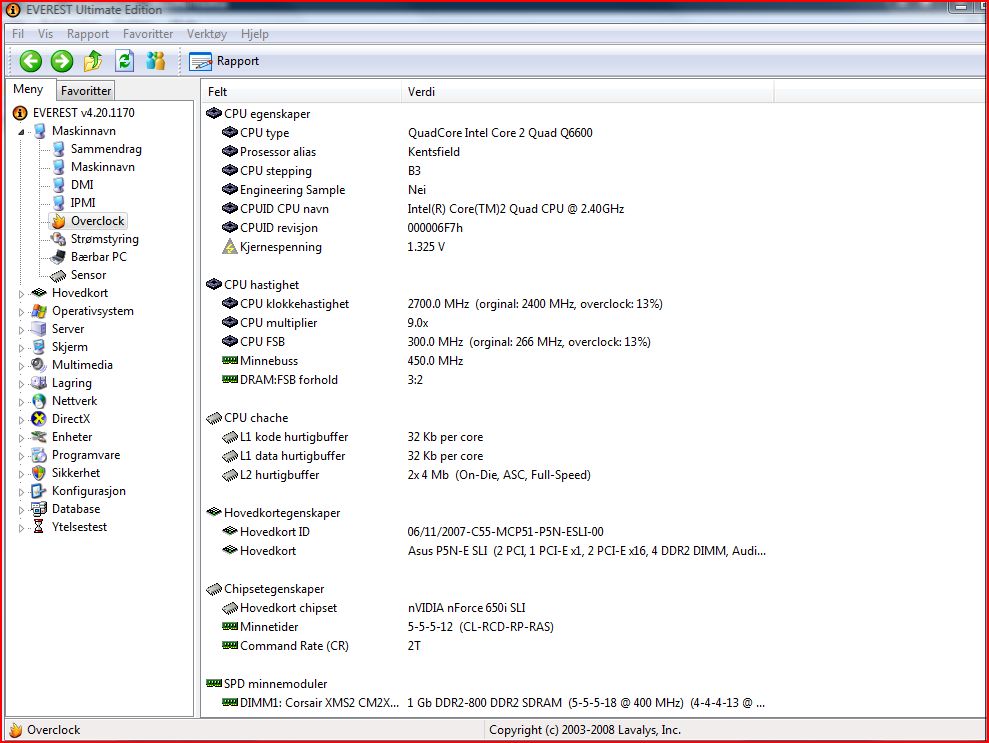This screenshot has width=989, height=743.
Task: Click the users toolbar icon
Action: coord(155,61)
